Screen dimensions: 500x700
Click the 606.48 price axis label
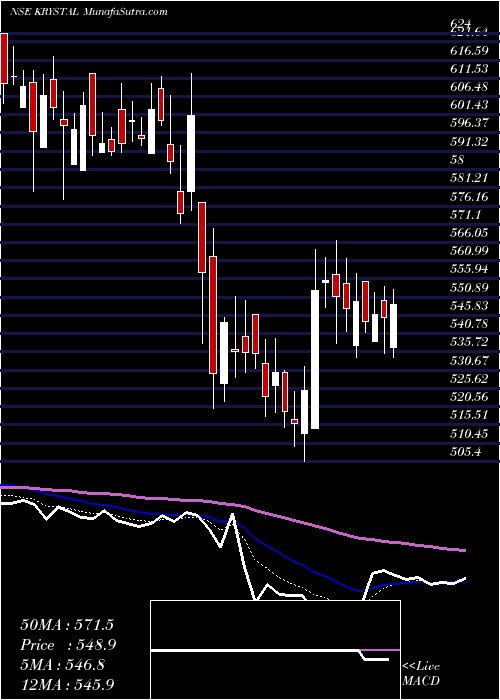pyautogui.click(x=469, y=87)
